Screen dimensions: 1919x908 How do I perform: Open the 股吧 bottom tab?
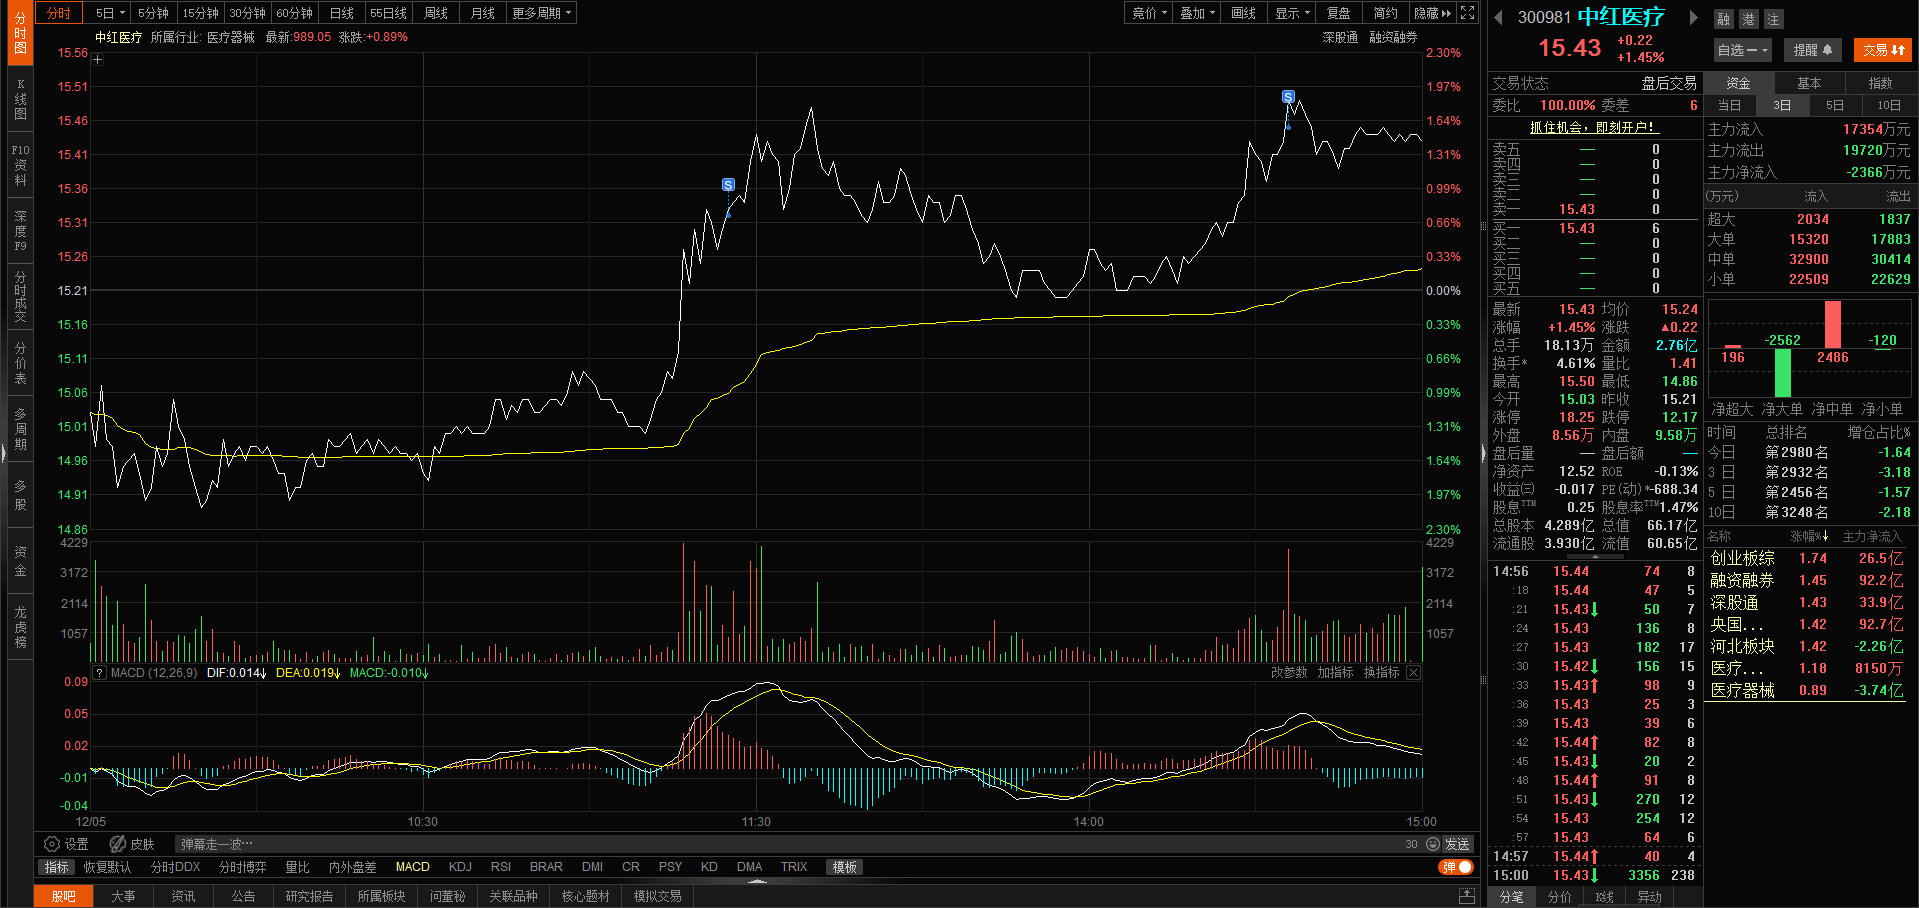coord(64,896)
